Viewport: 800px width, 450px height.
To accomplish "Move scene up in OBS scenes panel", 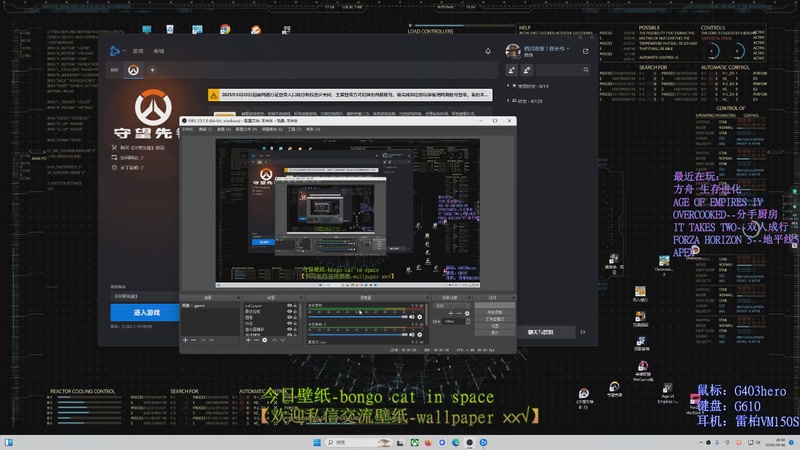I will click(204, 340).
